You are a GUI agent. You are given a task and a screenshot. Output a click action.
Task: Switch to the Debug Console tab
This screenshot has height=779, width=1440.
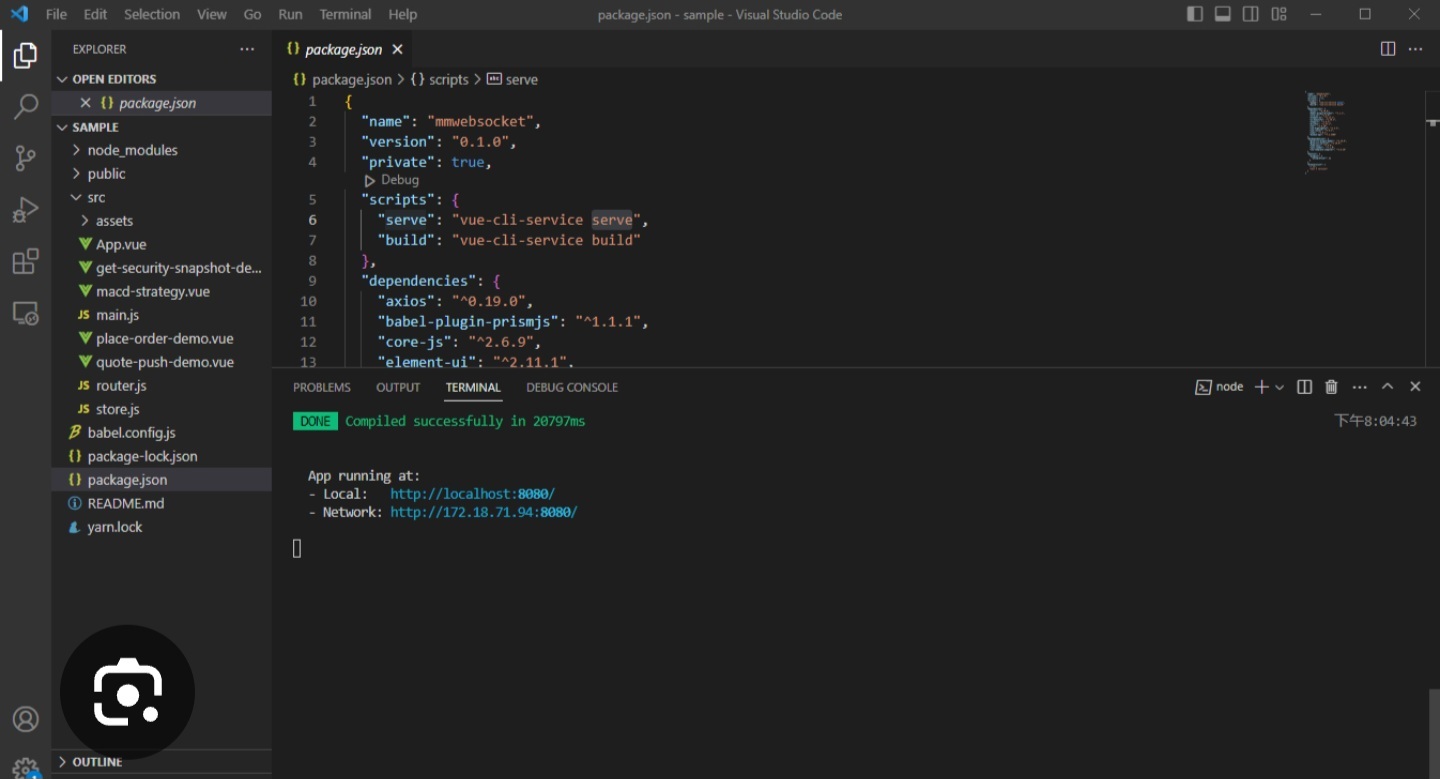(572, 387)
